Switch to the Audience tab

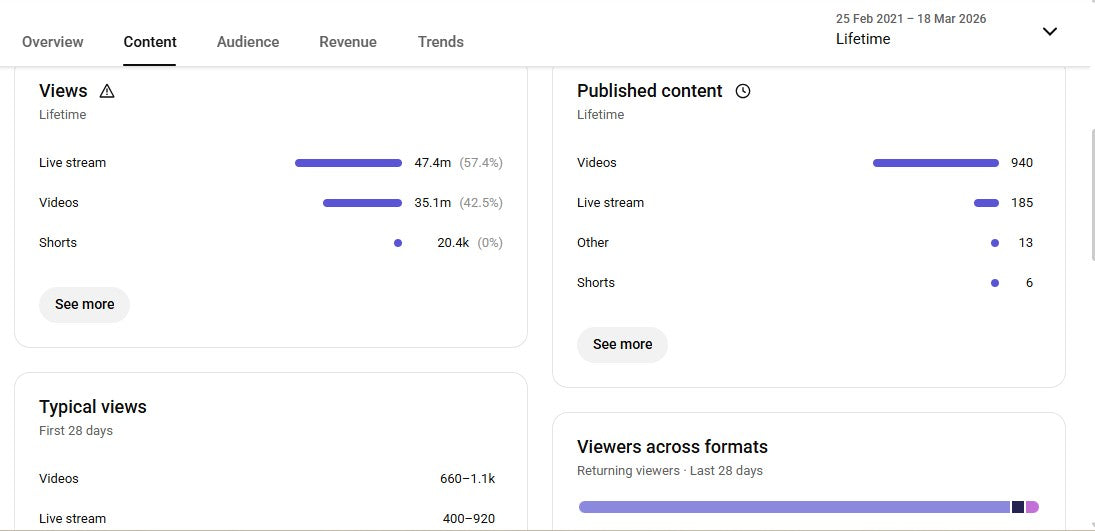248,42
